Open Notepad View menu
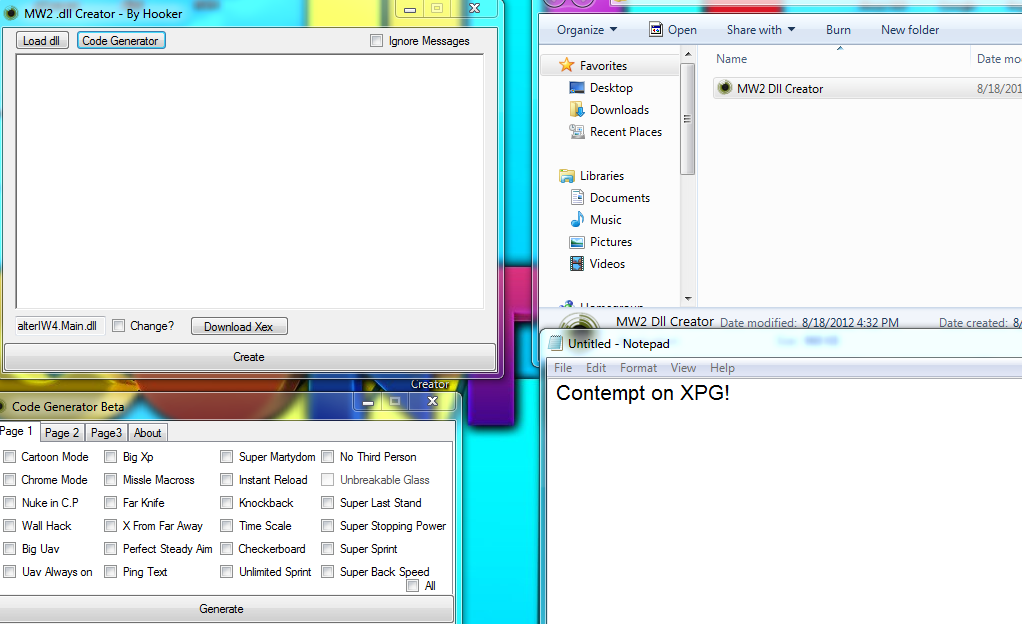 click(683, 368)
